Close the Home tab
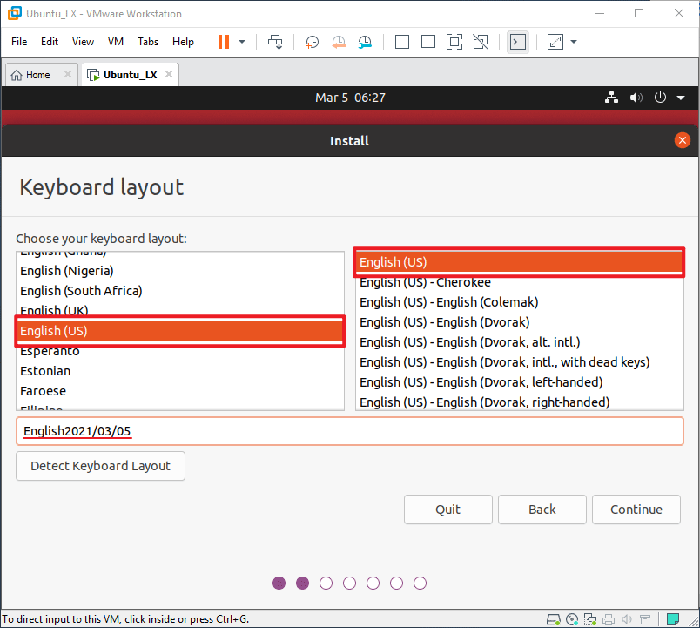The width and height of the screenshot is (700, 628). pos(67,74)
